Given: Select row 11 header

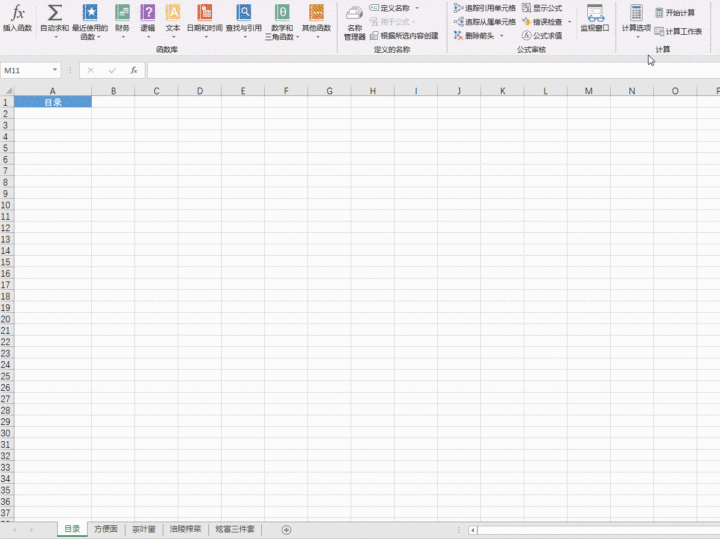Looking at the screenshot, I should pos(6,216).
